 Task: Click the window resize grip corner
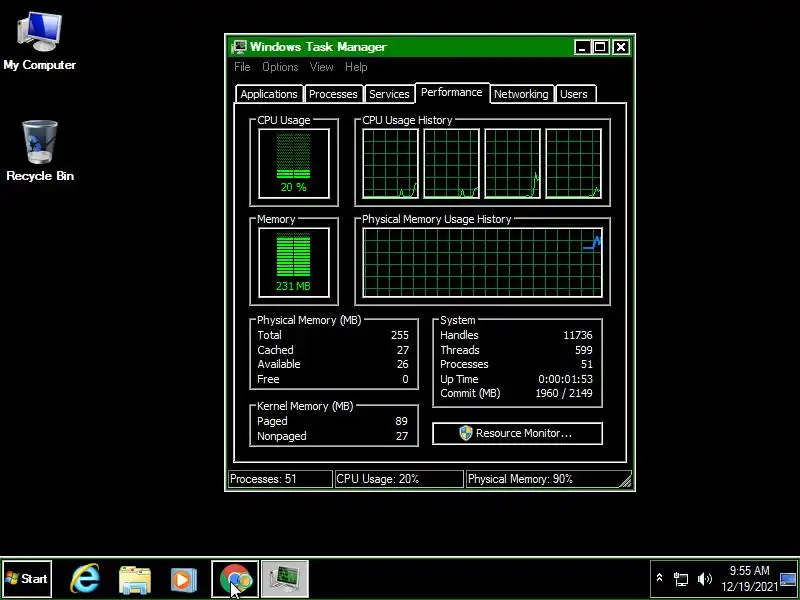[626, 481]
